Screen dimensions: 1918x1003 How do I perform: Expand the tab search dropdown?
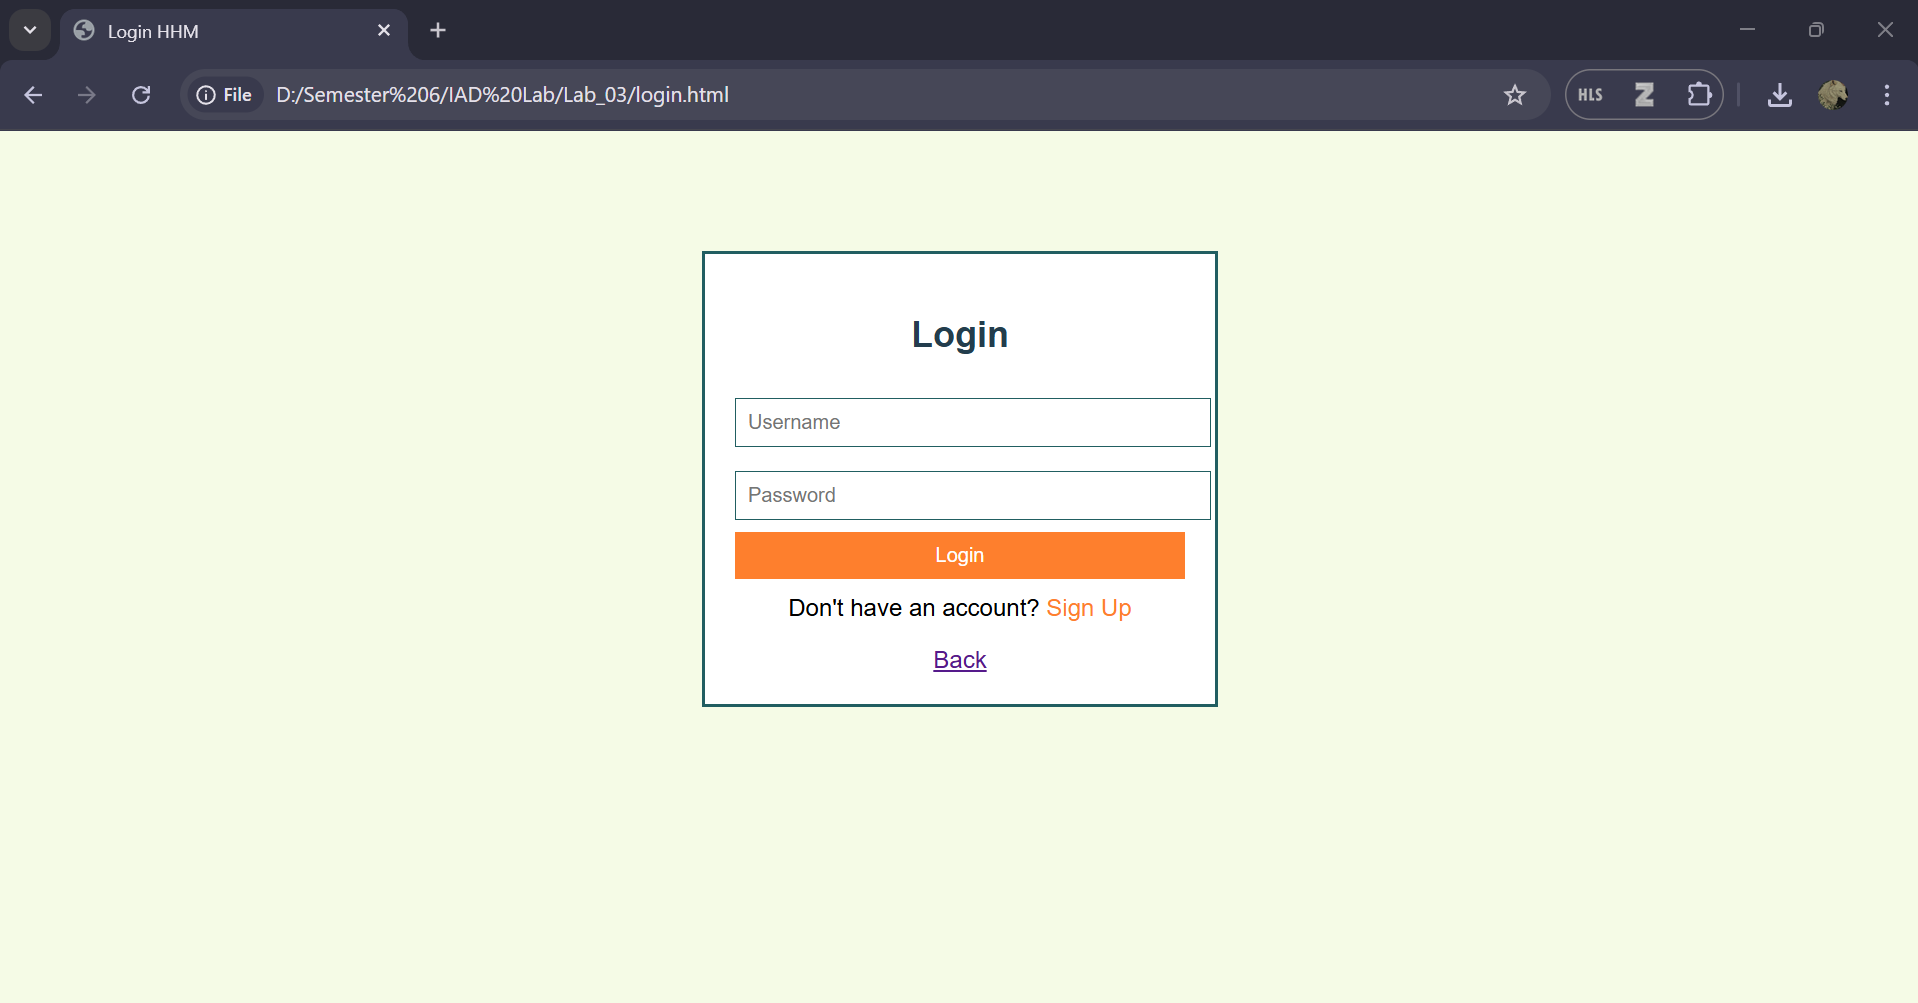coord(30,30)
